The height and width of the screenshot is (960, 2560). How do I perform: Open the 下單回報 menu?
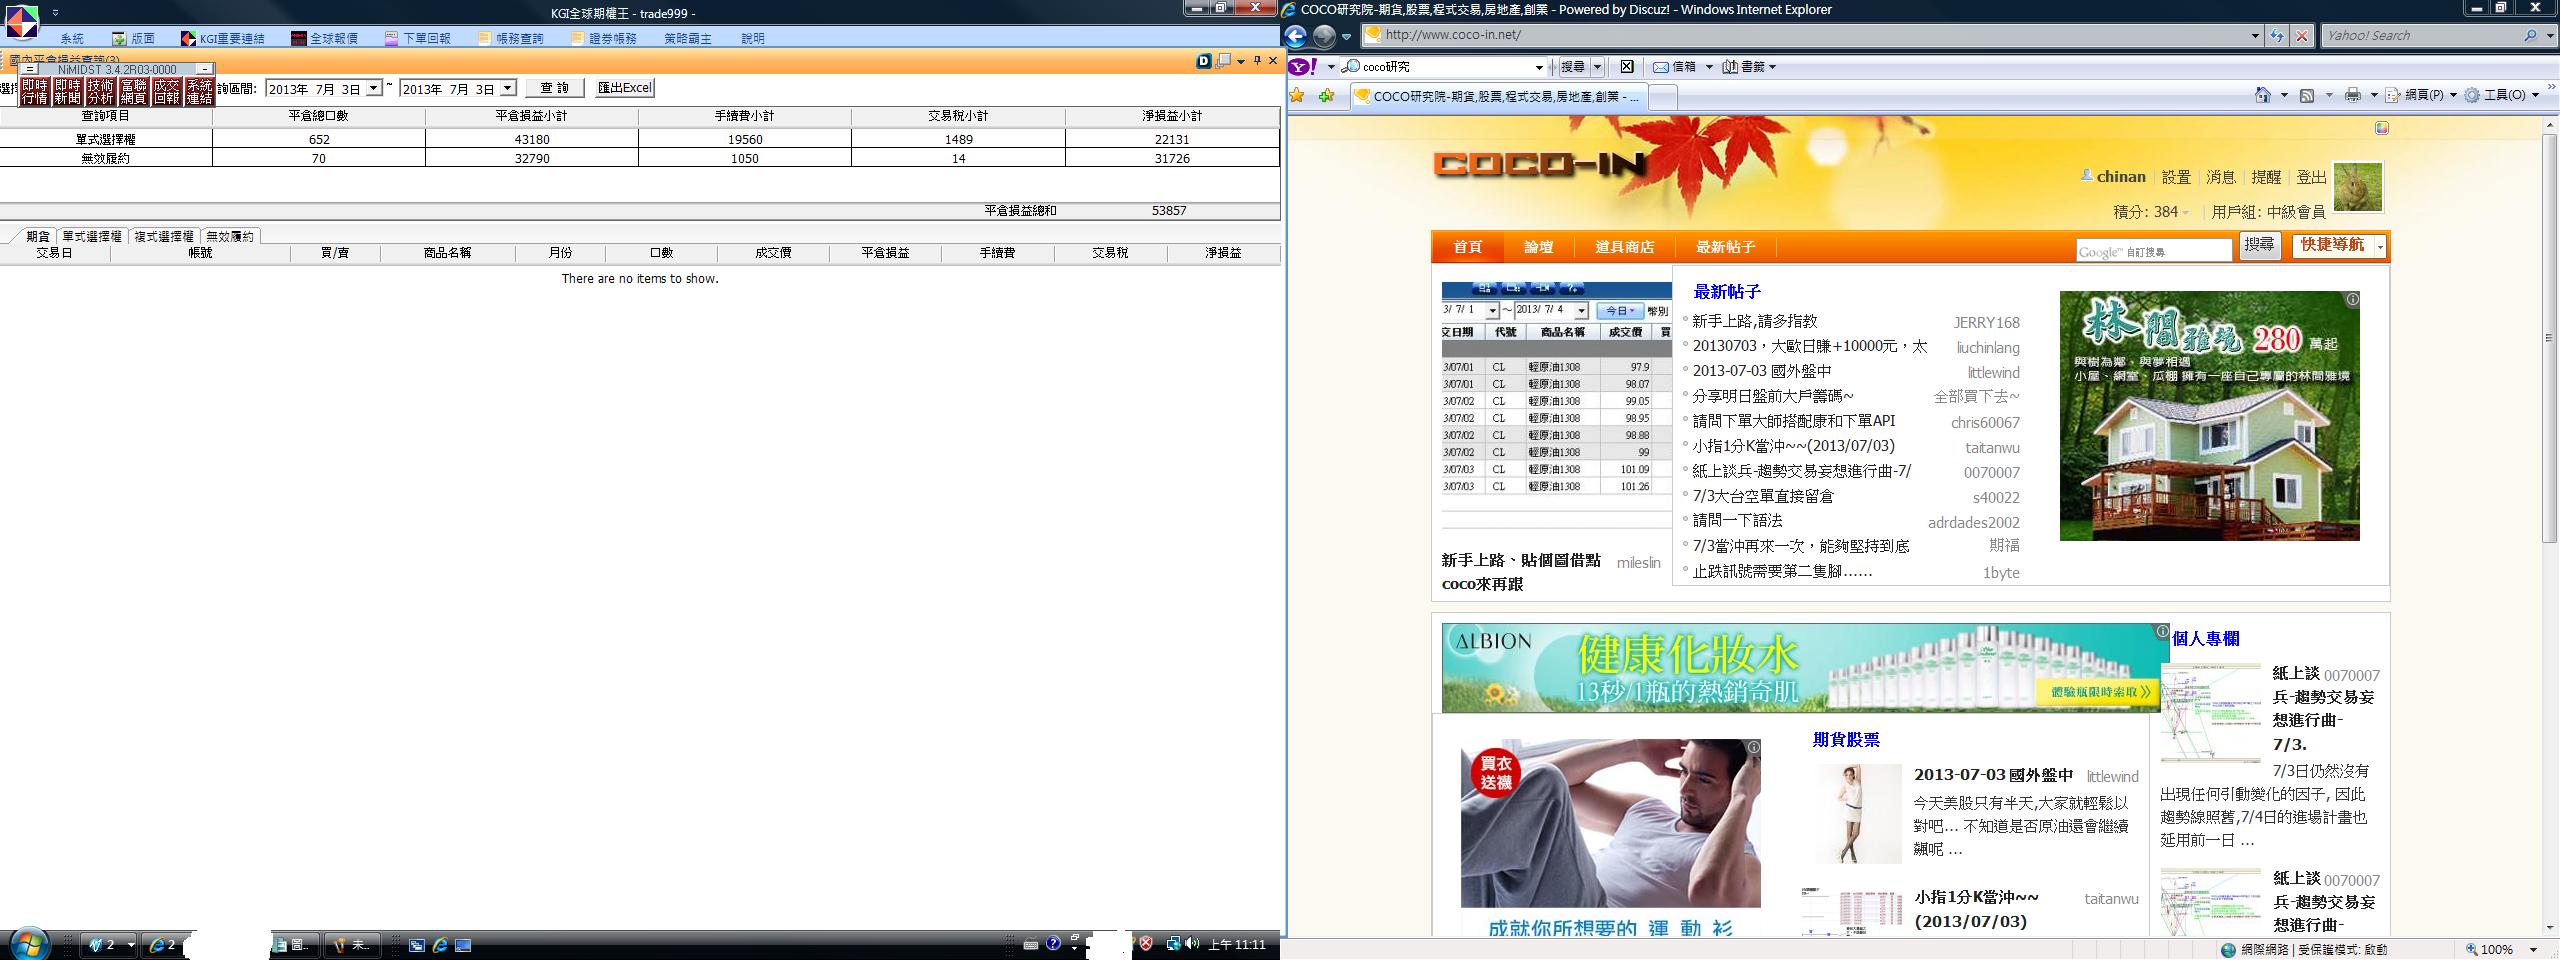click(417, 38)
